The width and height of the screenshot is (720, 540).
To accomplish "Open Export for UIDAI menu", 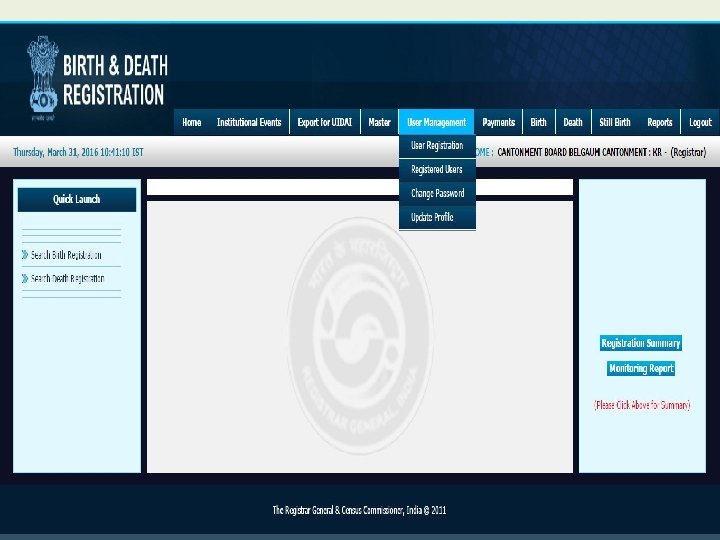I will tap(325, 122).
